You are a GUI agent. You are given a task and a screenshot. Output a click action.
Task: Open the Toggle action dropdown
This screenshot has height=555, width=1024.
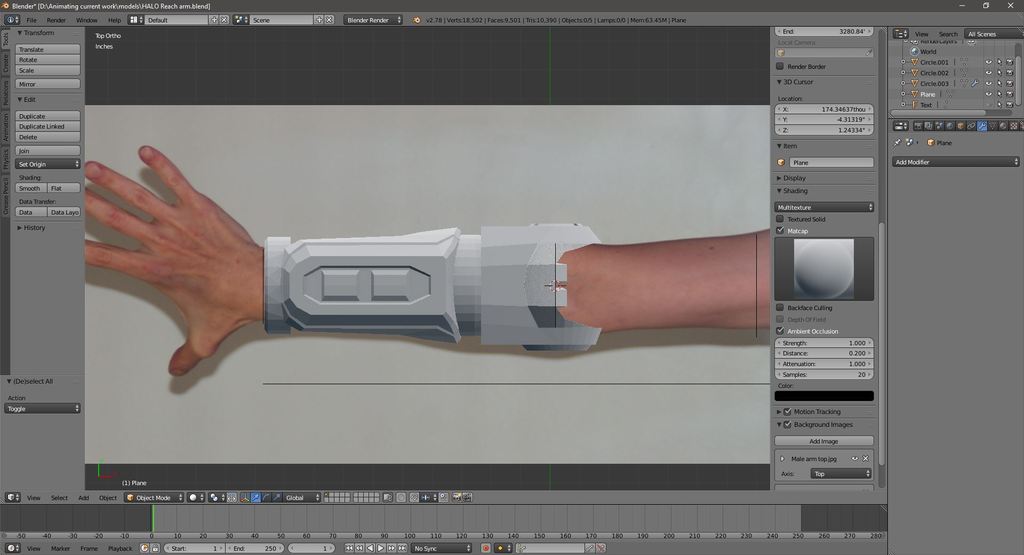pos(42,409)
